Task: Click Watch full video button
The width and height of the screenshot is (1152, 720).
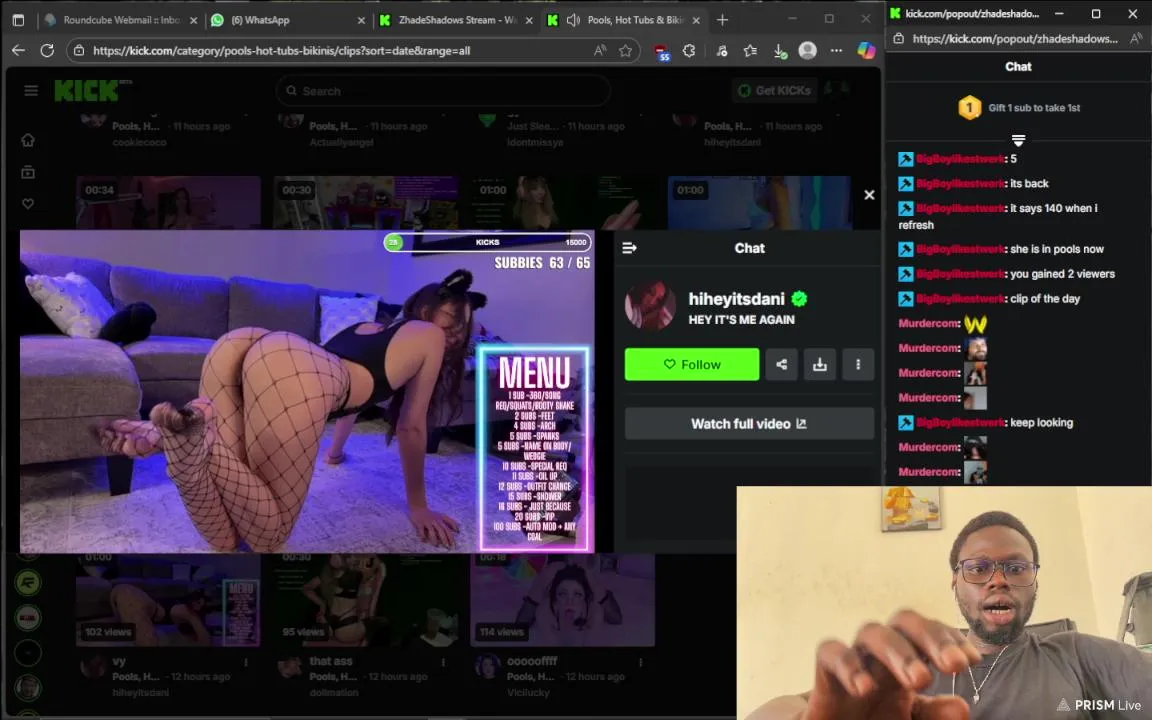Action: pos(749,424)
